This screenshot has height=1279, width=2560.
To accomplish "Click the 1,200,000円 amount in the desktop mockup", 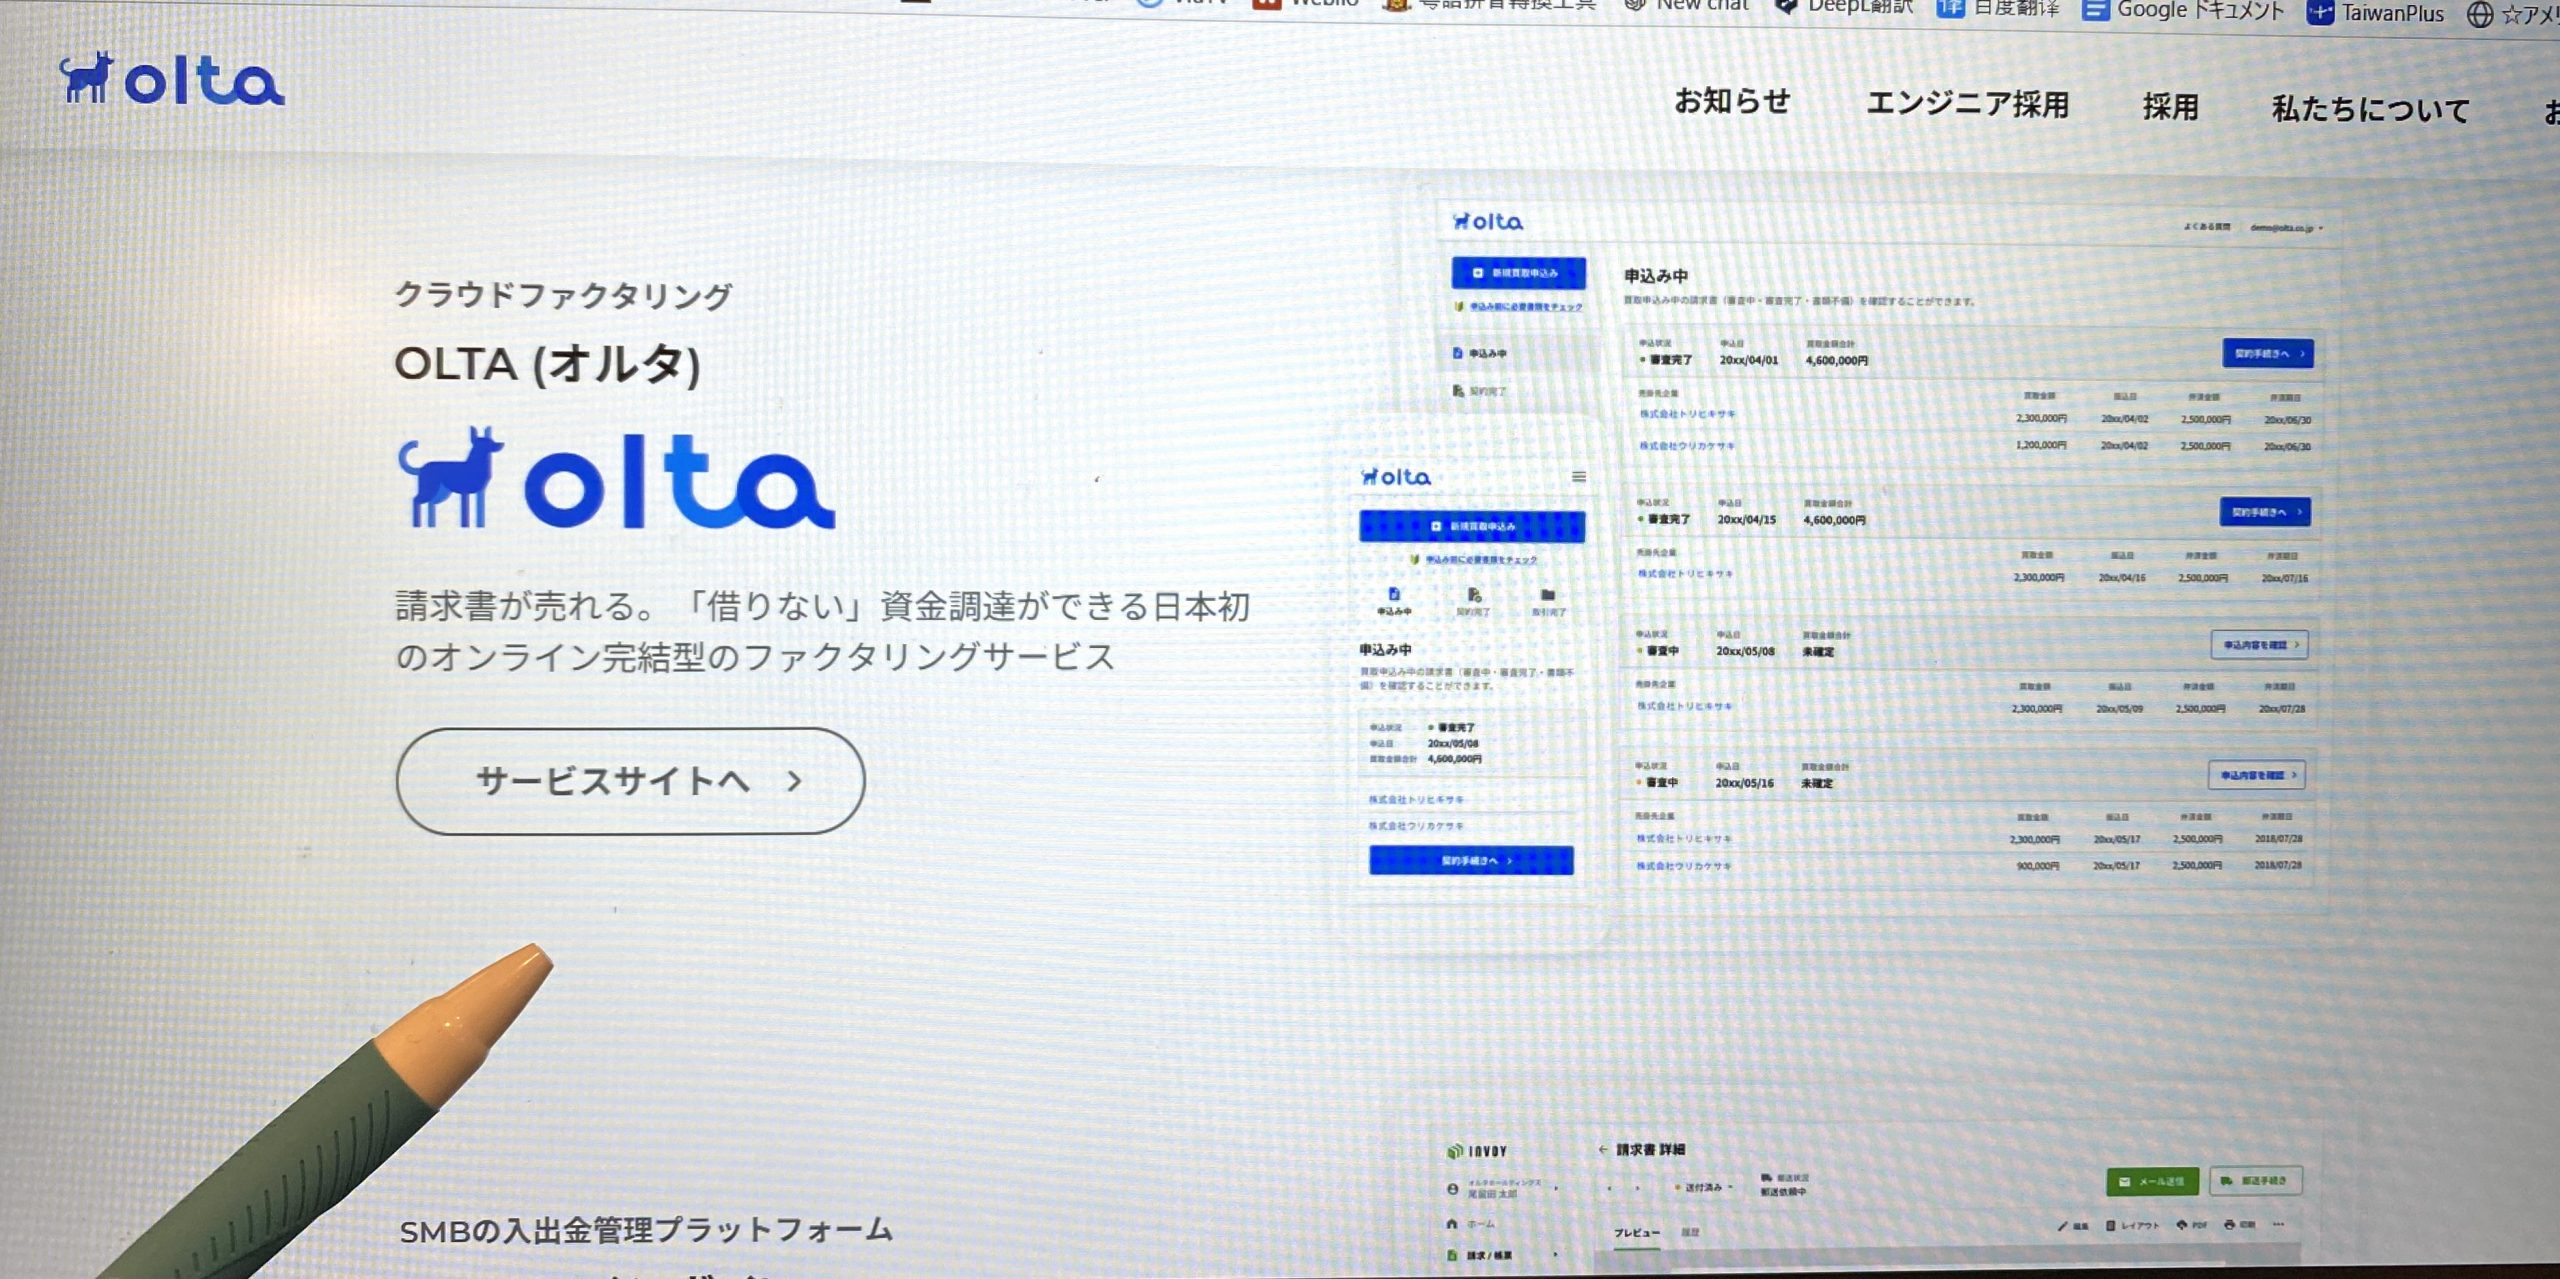I will pyautogui.click(x=2041, y=445).
